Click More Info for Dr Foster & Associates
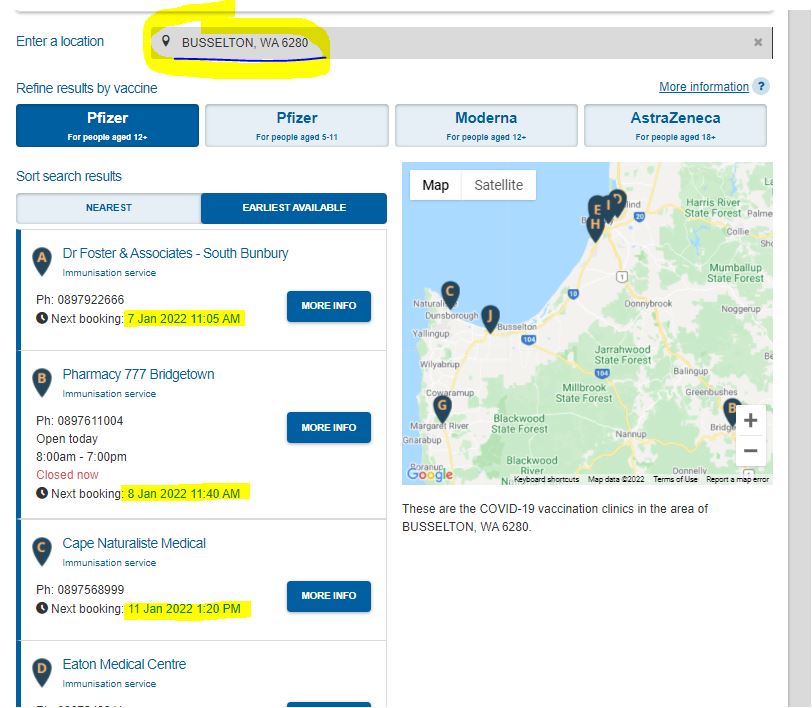The height and width of the screenshot is (708, 812). coord(329,306)
